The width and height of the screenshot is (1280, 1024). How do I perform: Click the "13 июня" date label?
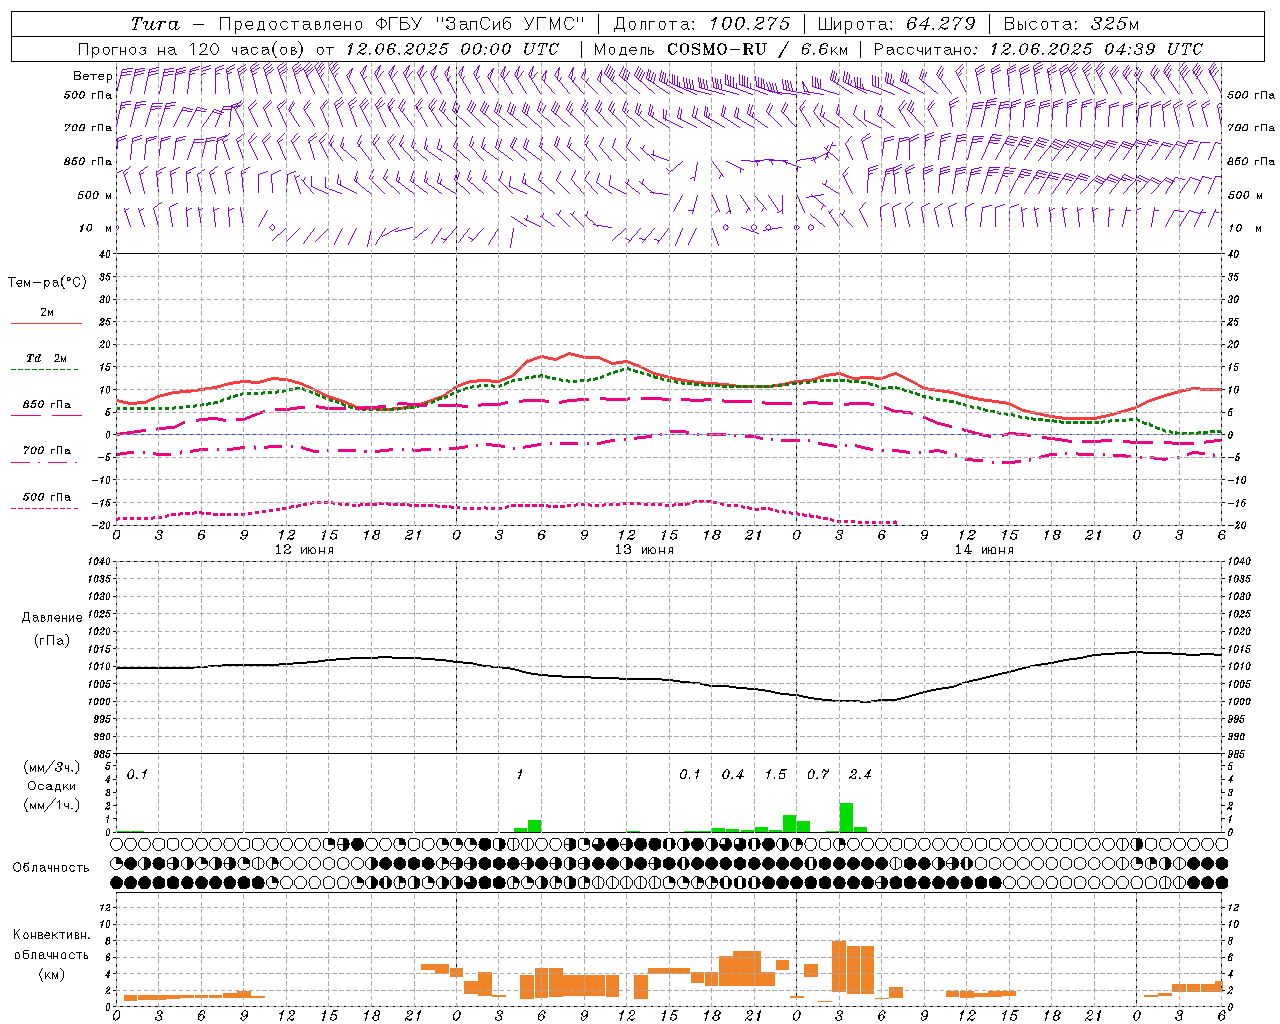644,550
